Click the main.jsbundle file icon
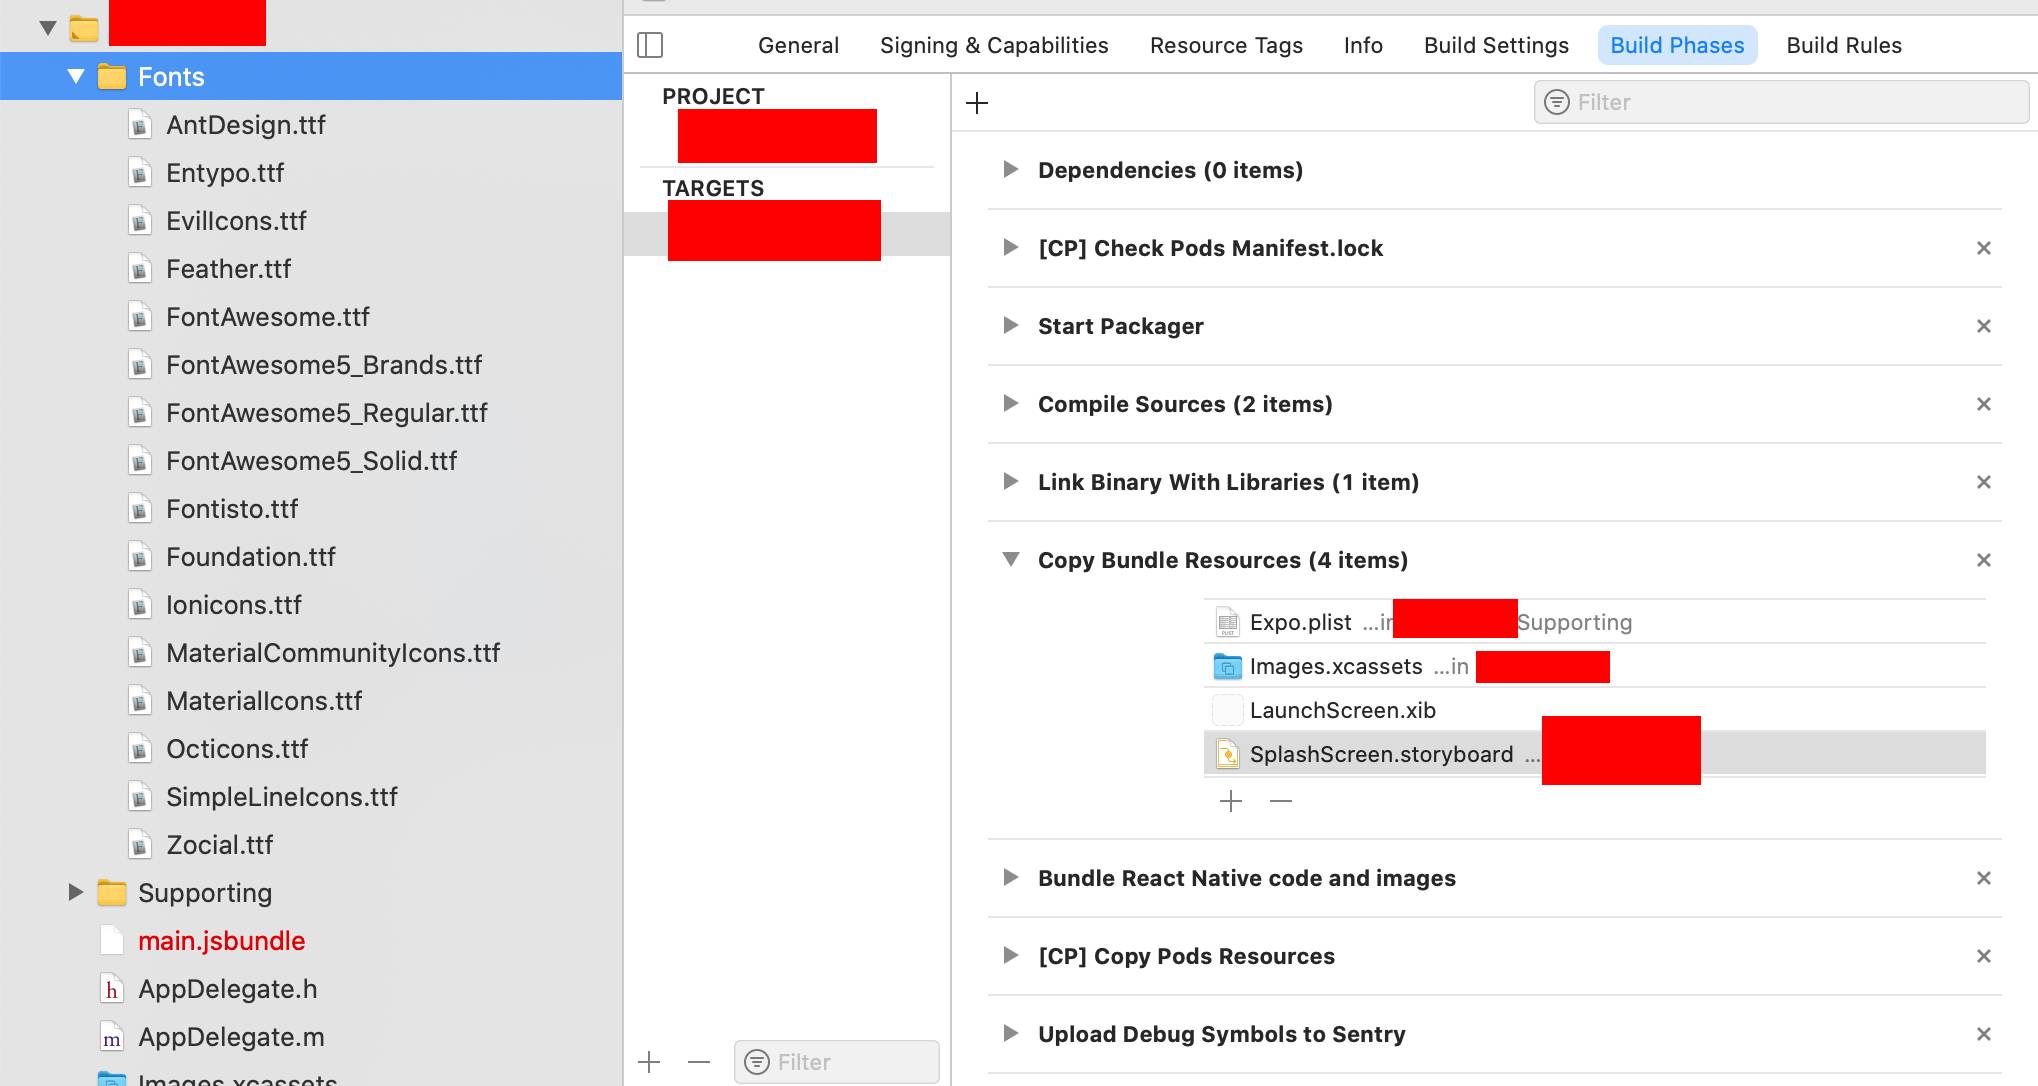This screenshot has width=2038, height=1086. tap(111, 940)
